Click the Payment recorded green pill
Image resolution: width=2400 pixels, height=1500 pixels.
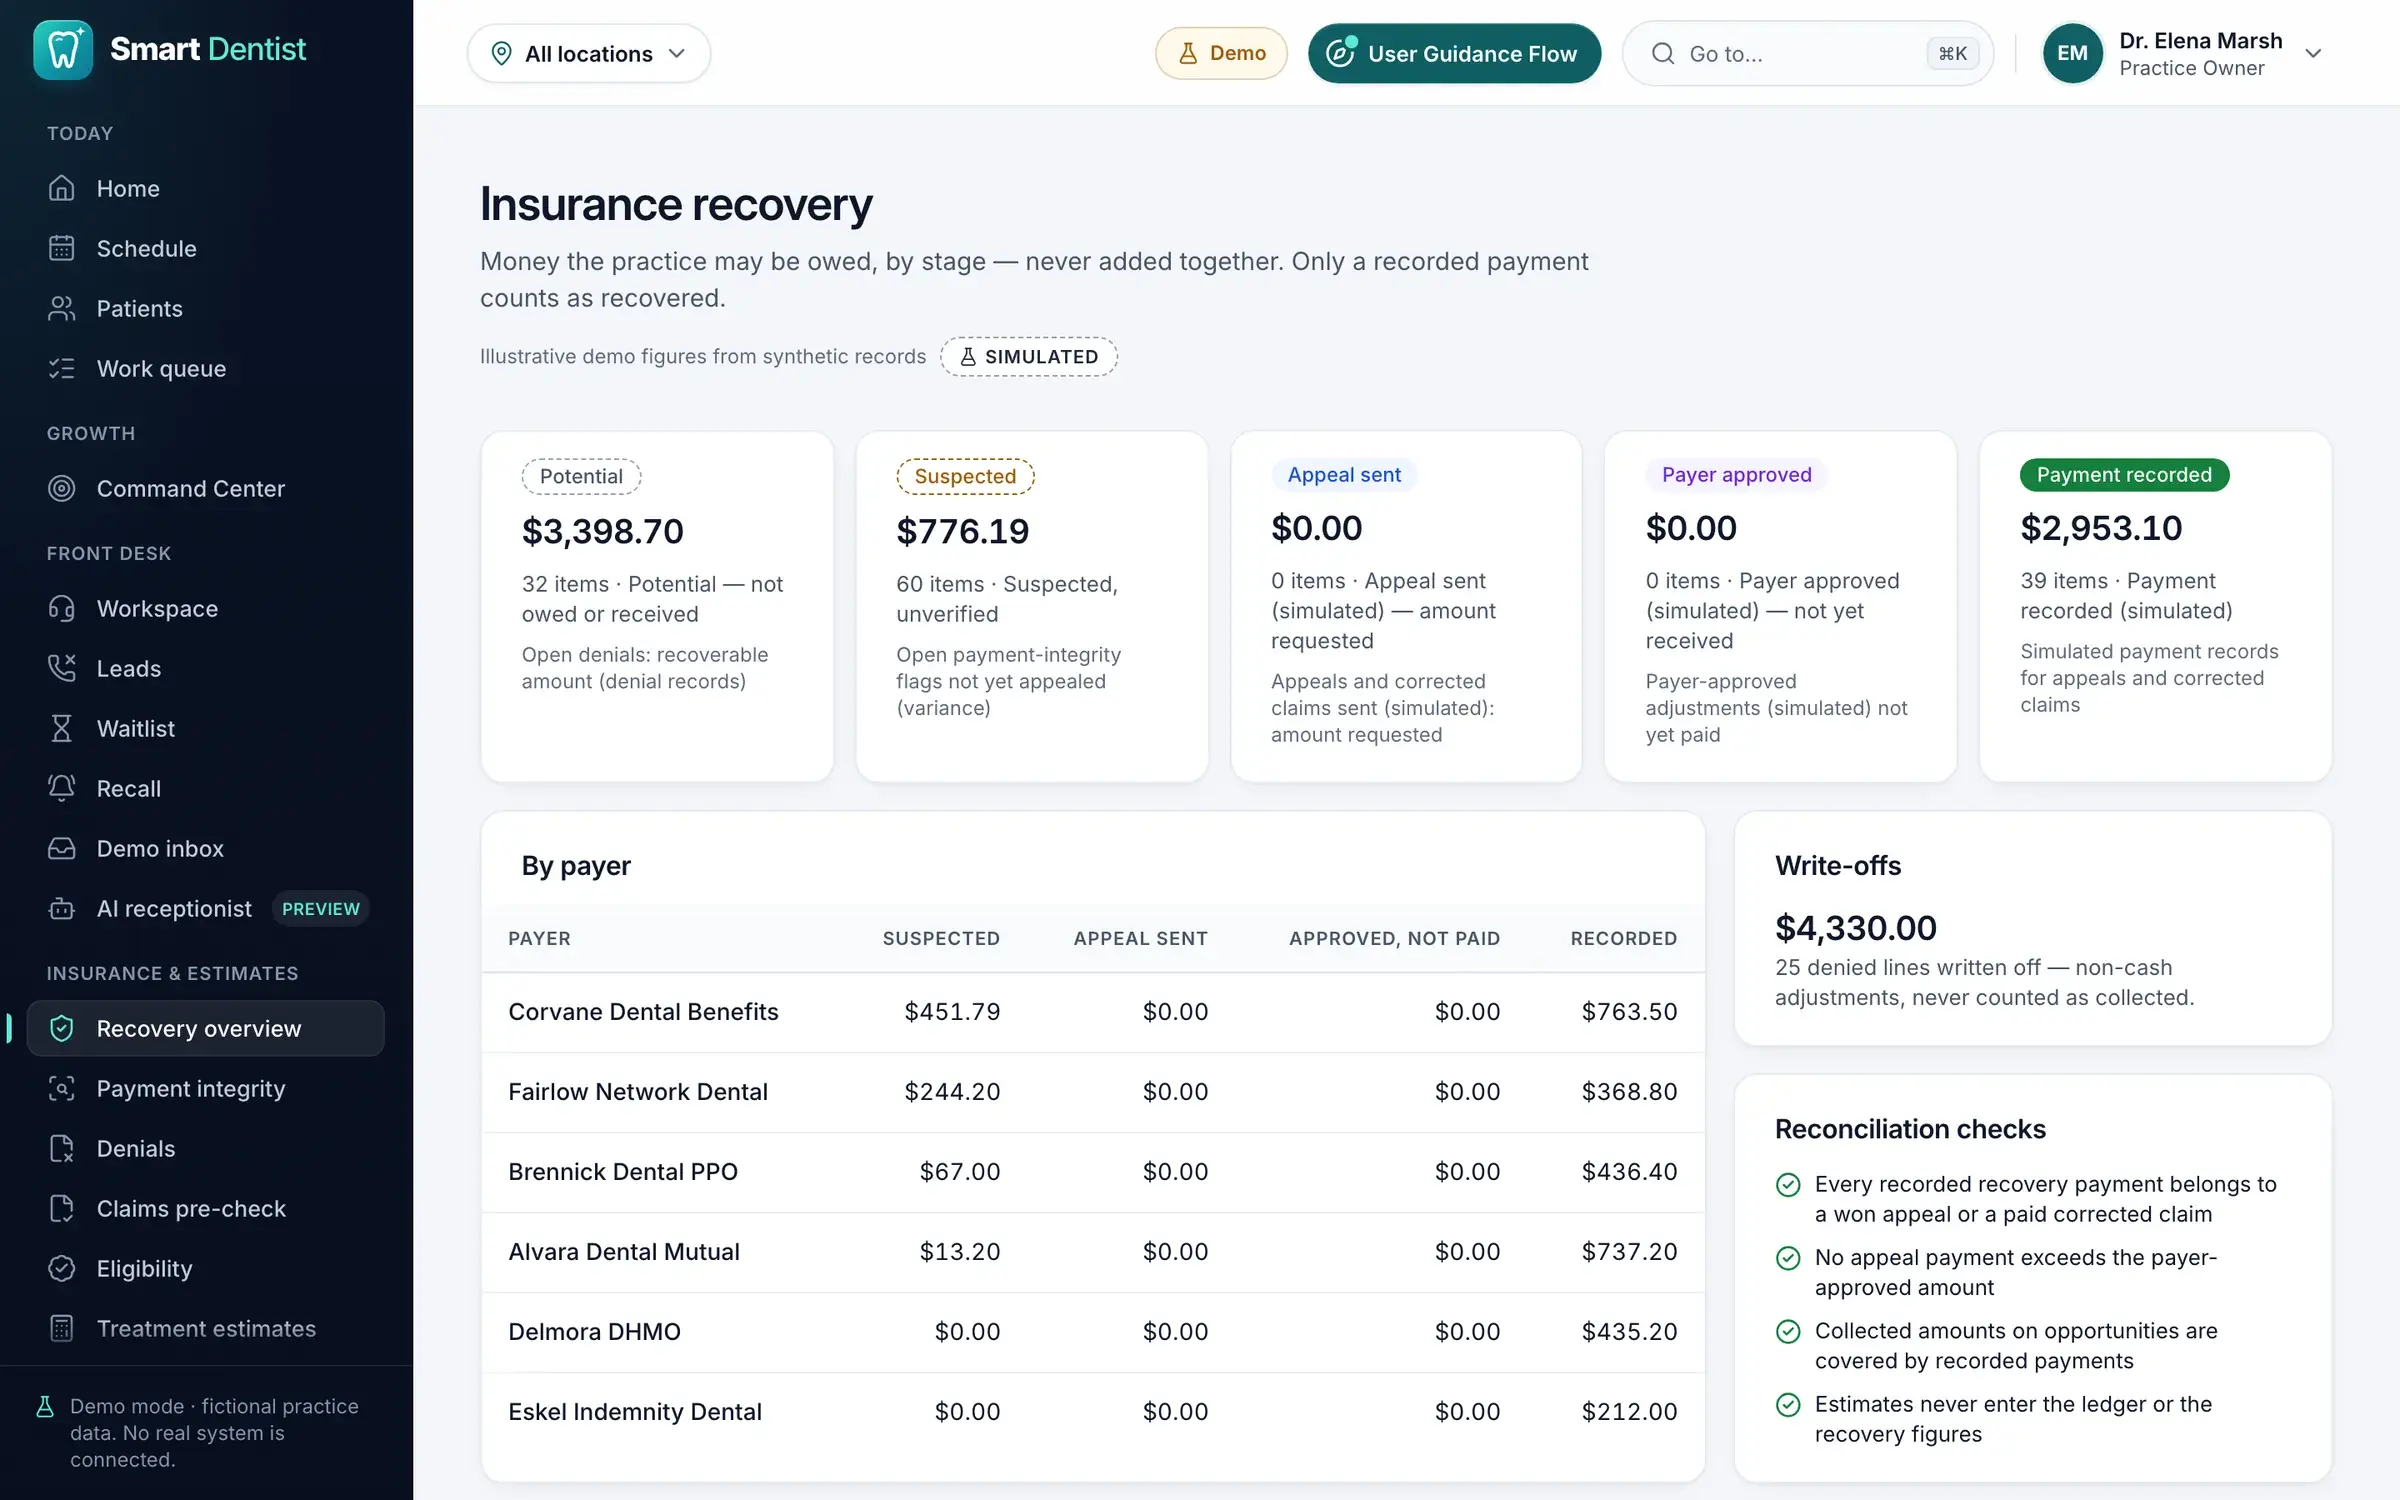tap(2124, 474)
